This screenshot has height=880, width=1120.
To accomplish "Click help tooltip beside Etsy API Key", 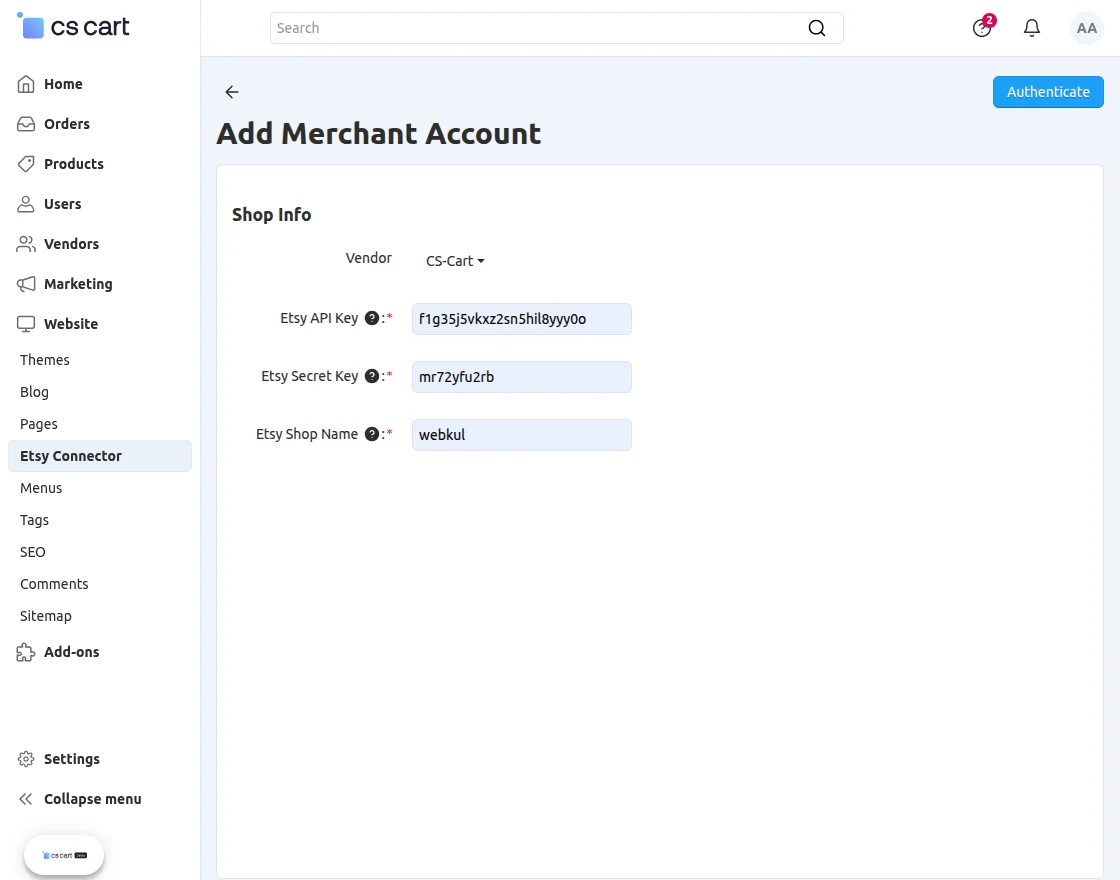I will pos(371,319).
